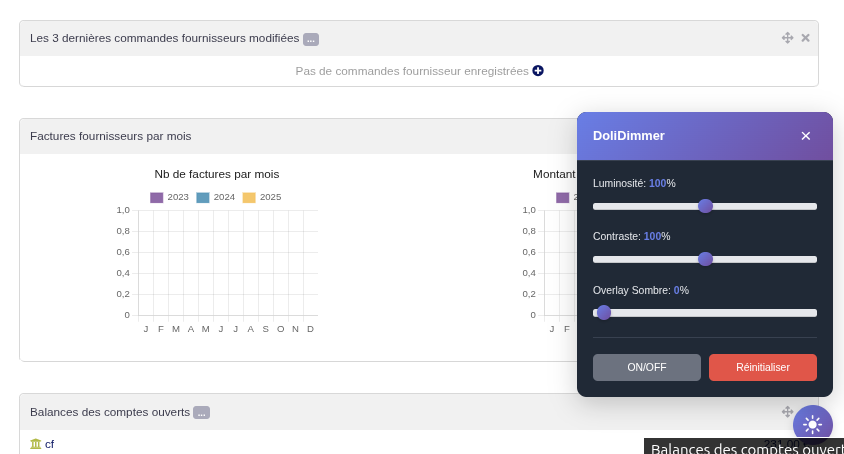Open the cf bank account link
Image resolution: width=844 pixels, height=454 pixels.
pos(50,444)
